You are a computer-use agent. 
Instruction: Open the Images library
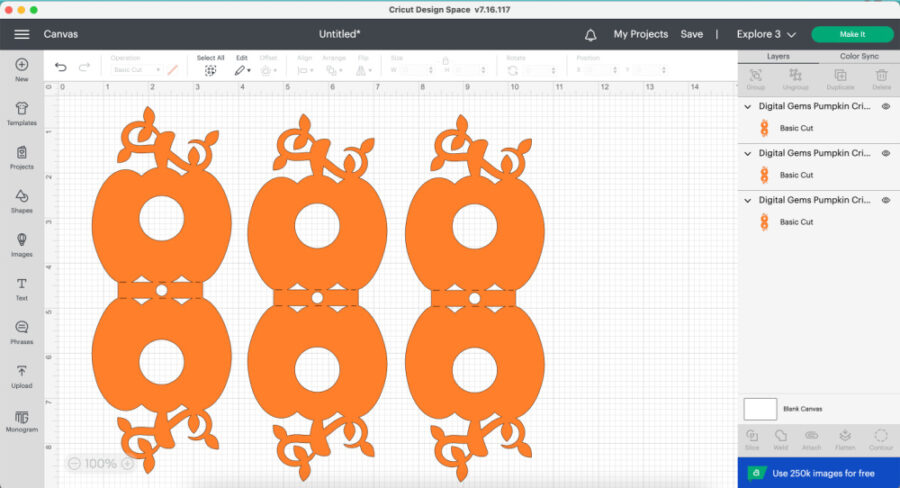[21, 244]
